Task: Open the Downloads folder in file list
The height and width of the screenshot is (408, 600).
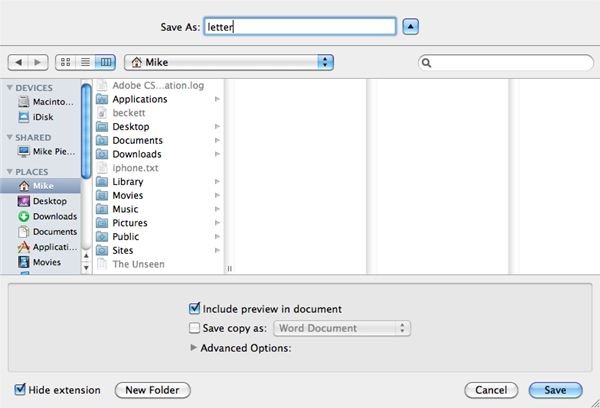Action: click(158, 154)
